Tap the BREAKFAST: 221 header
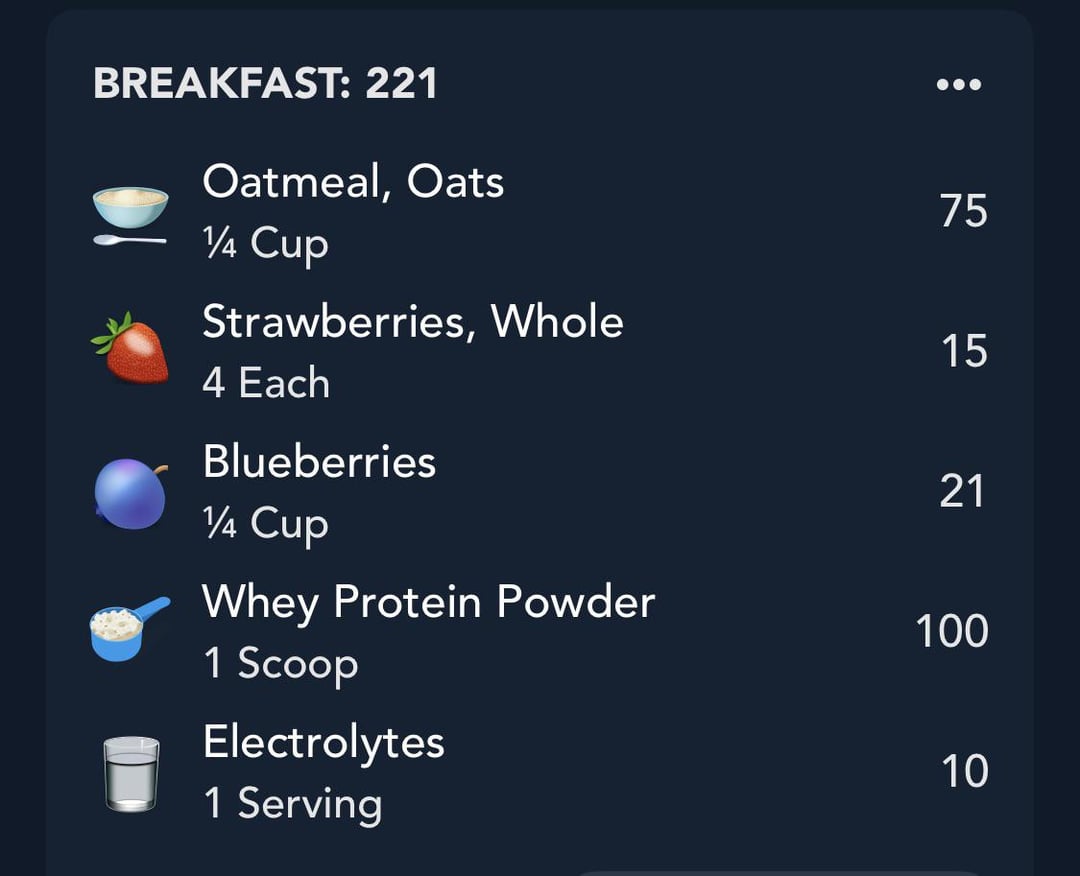This screenshot has width=1080, height=876. click(265, 84)
